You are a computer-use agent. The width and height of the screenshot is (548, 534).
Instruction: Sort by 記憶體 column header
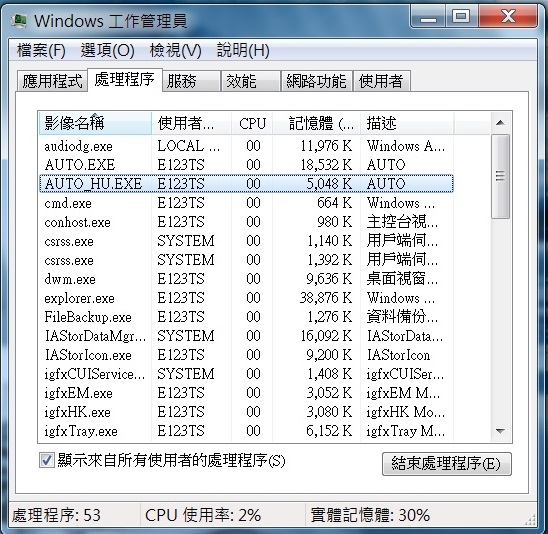(316, 123)
